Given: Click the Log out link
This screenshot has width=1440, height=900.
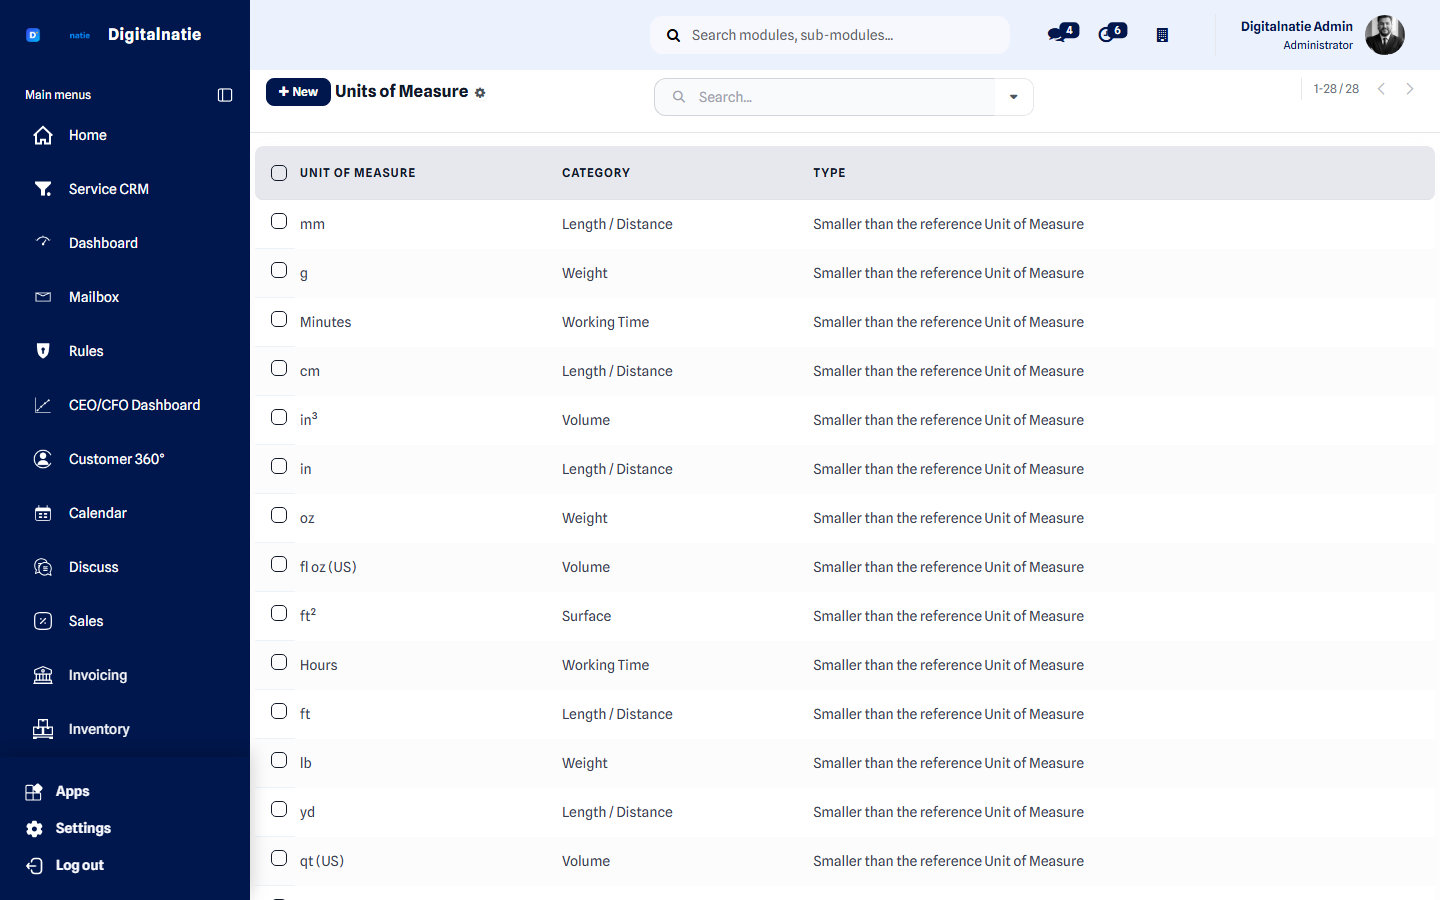Looking at the screenshot, I should click(x=80, y=865).
